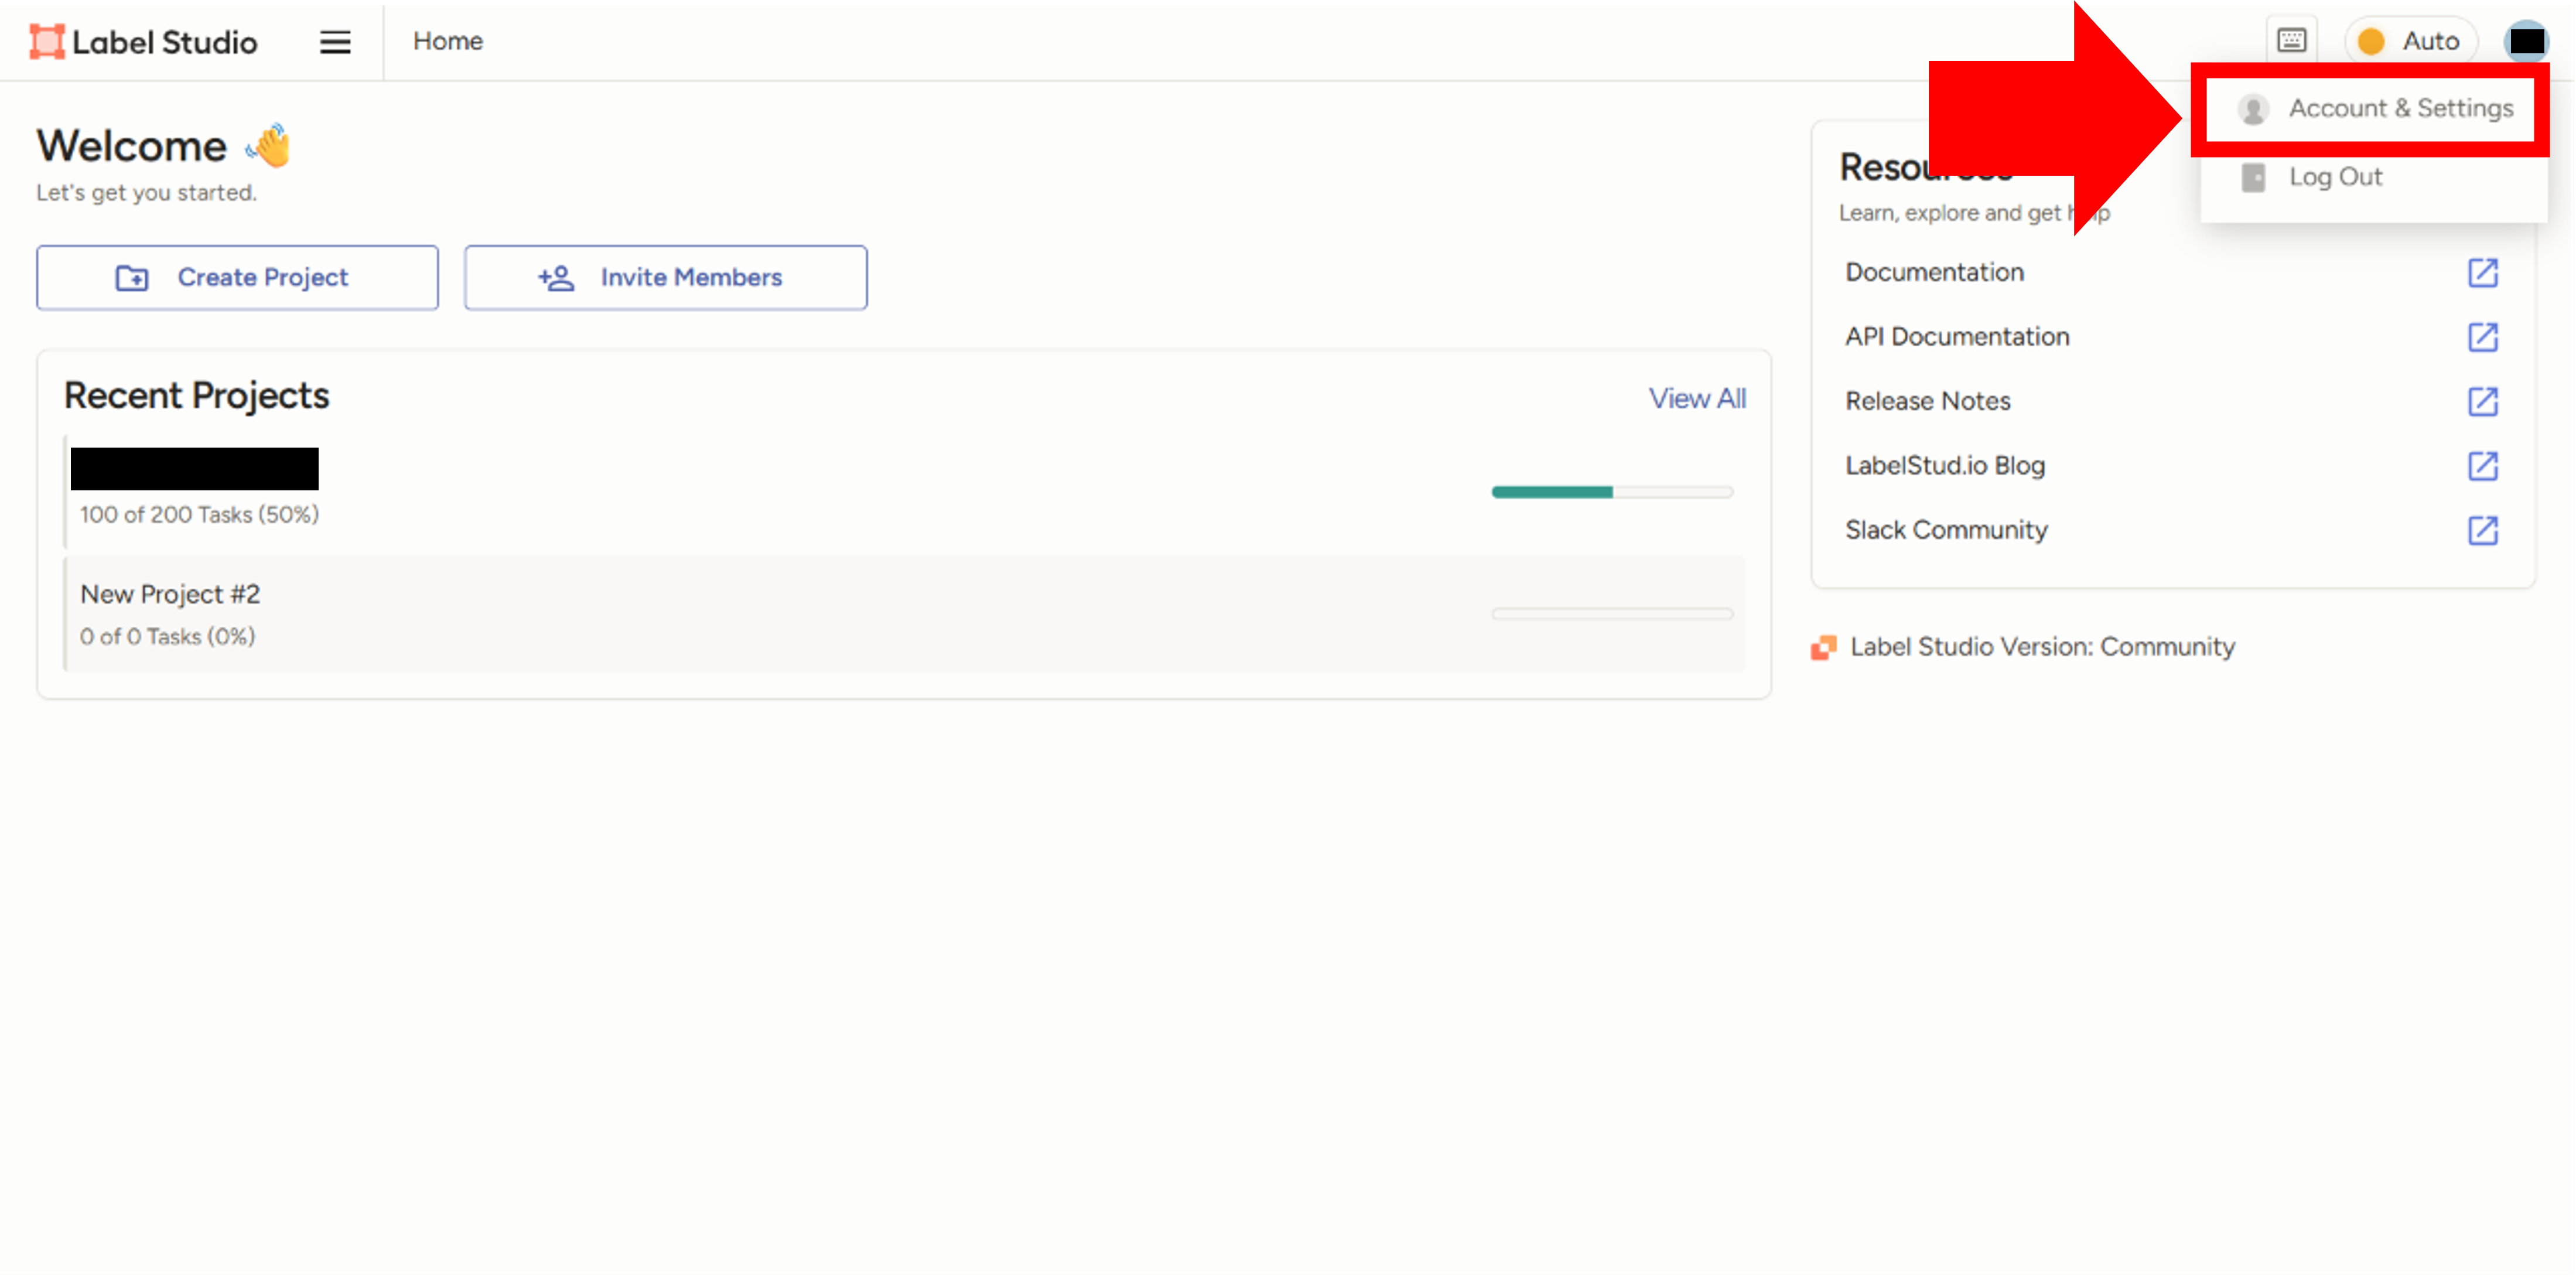Click external-link icon beside API Documentation

coord(2482,337)
